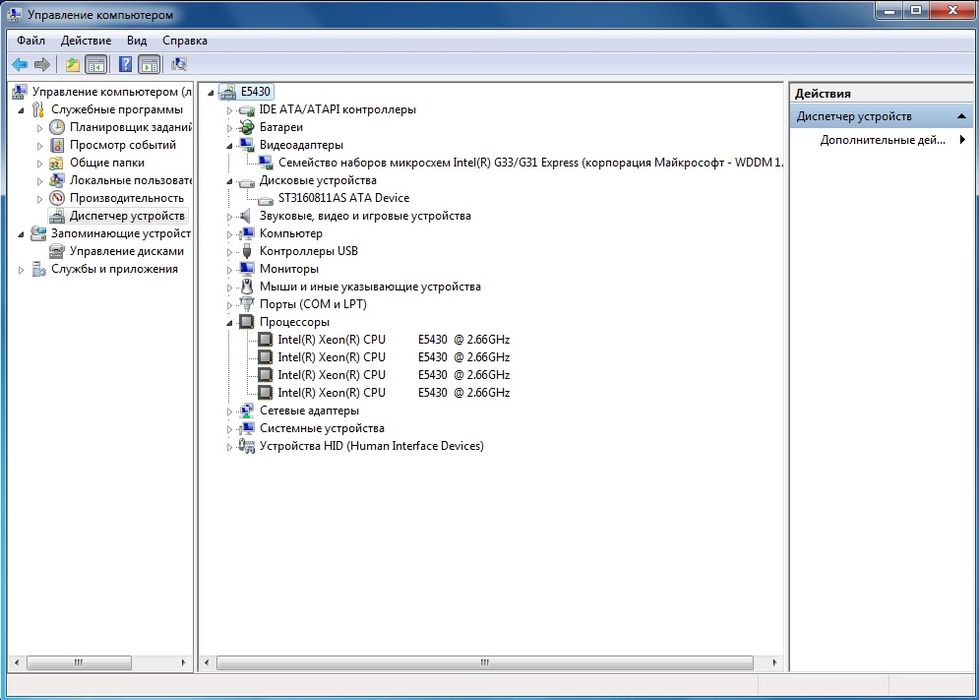Click the sound devices speaker icon
The height and width of the screenshot is (700, 979).
[246, 216]
